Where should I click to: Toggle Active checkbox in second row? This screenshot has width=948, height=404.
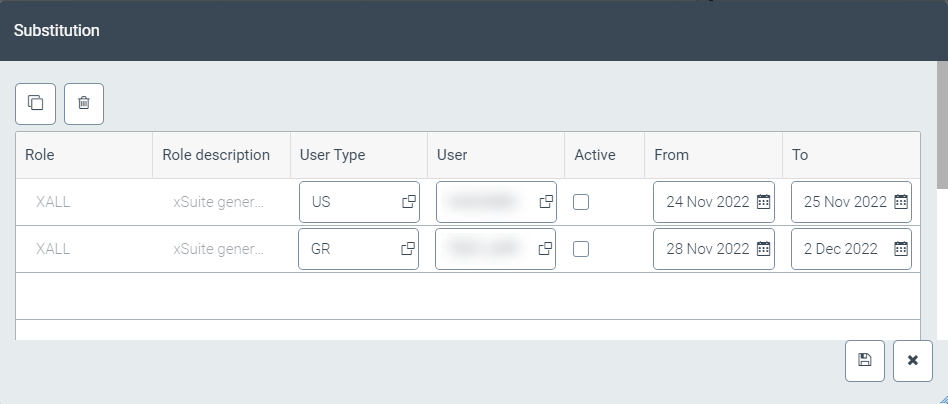(581, 249)
